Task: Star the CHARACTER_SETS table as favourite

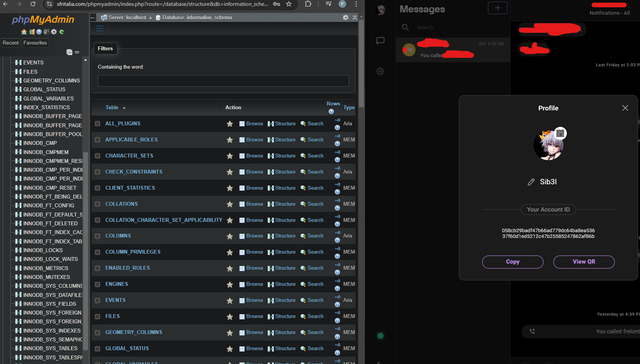Action: [230, 156]
